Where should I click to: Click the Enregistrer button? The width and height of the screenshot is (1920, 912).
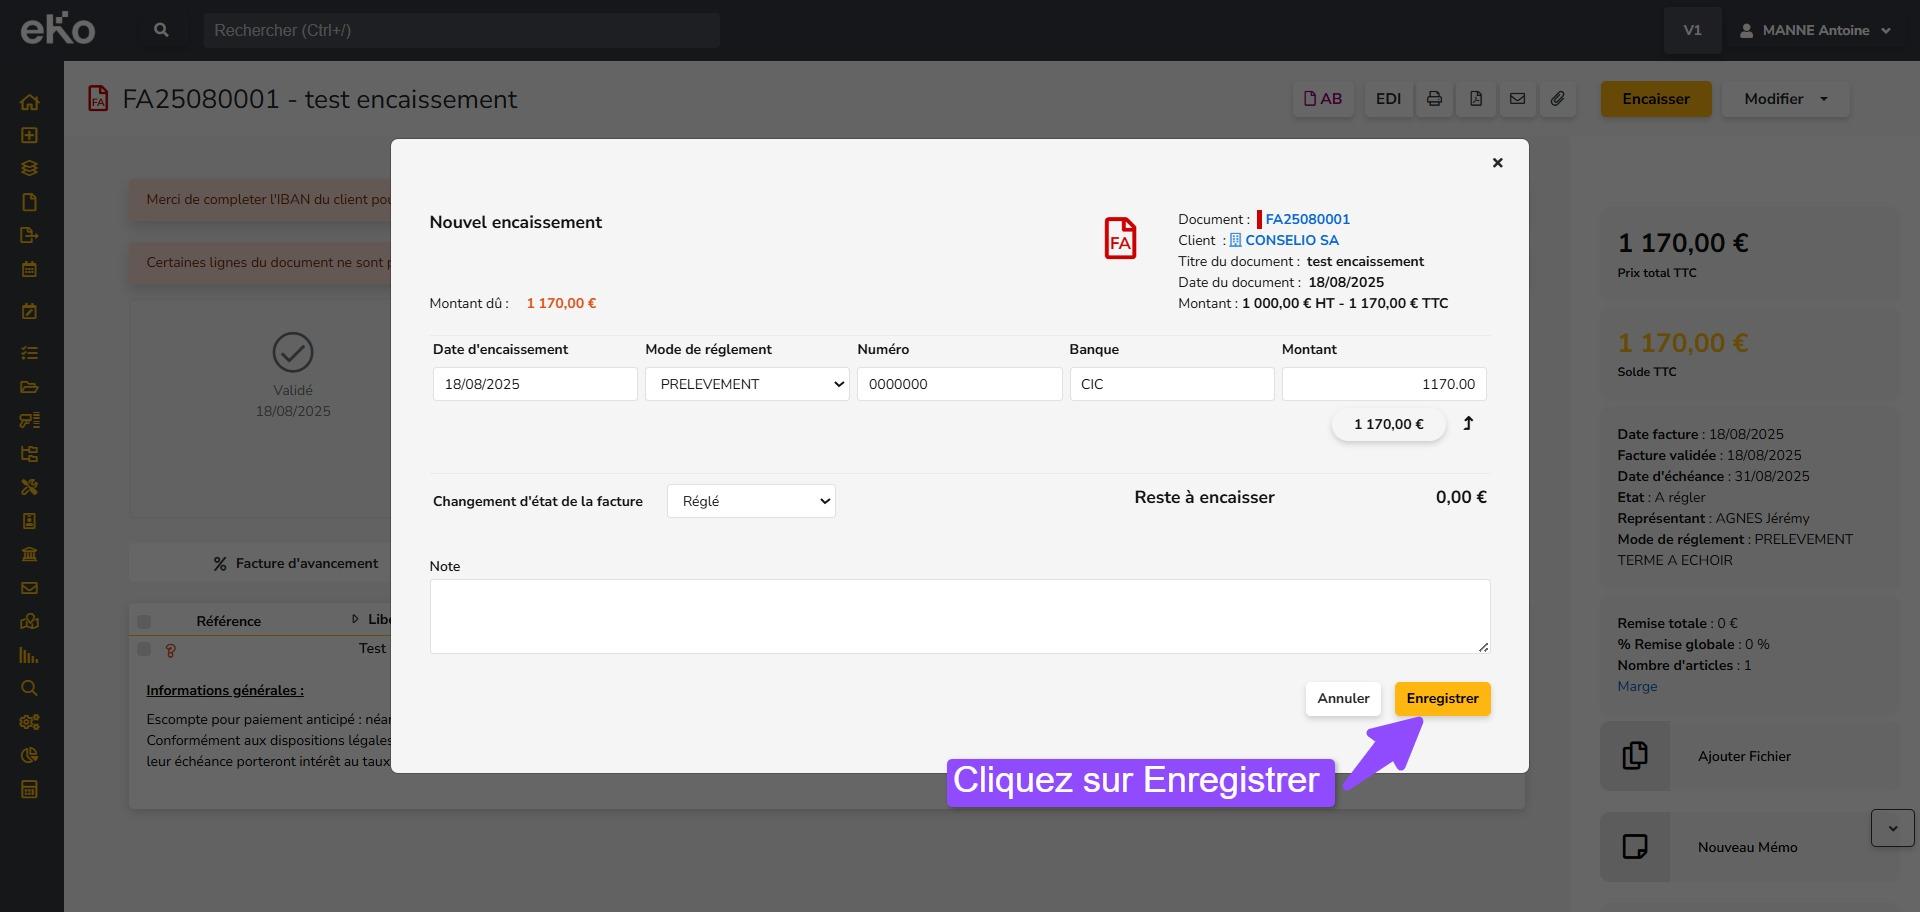point(1442,699)
